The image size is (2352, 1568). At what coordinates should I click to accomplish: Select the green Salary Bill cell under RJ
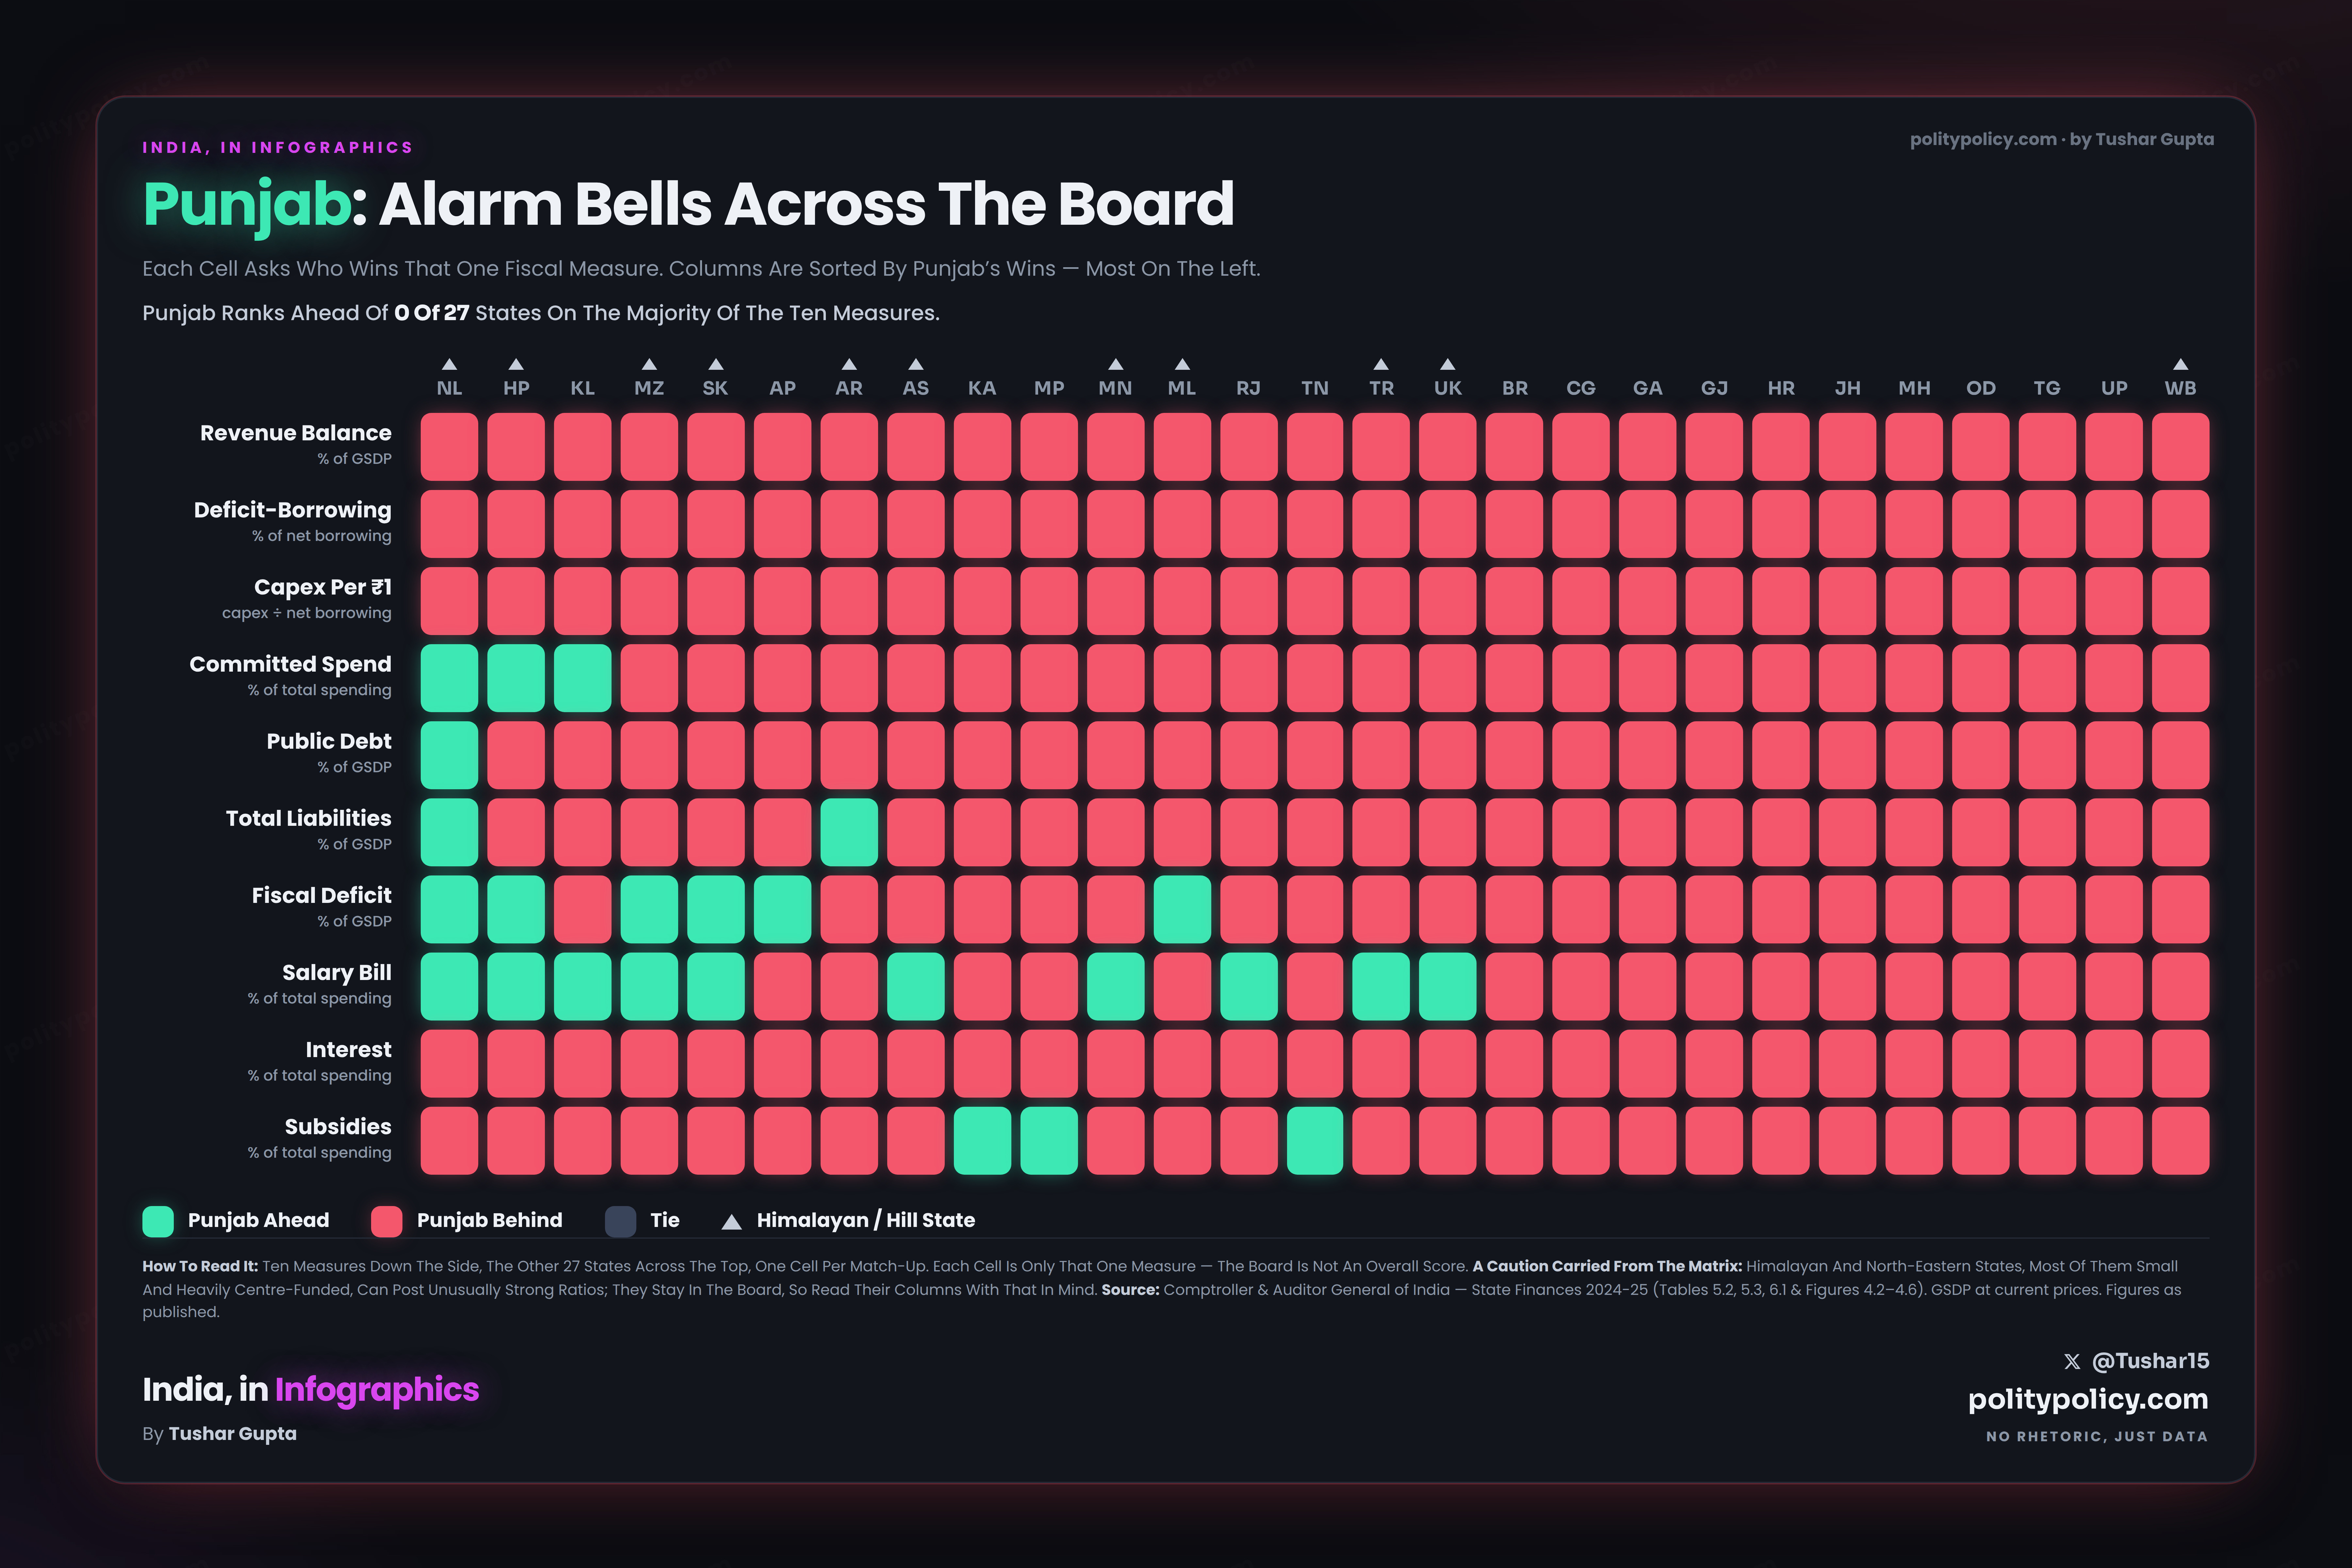[x=1248, y=986]
